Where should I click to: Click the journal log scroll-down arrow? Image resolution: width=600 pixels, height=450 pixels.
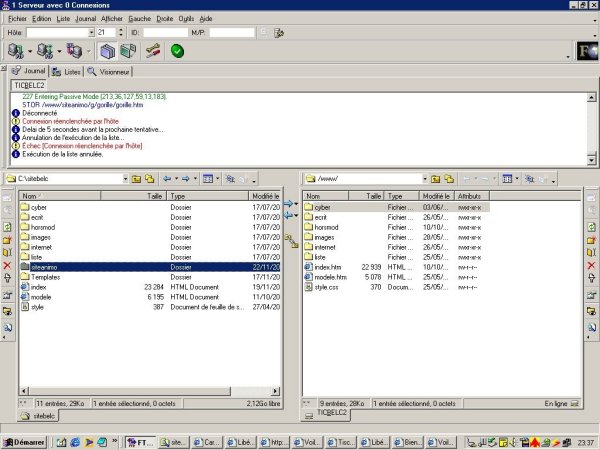(x=592, y=160)
